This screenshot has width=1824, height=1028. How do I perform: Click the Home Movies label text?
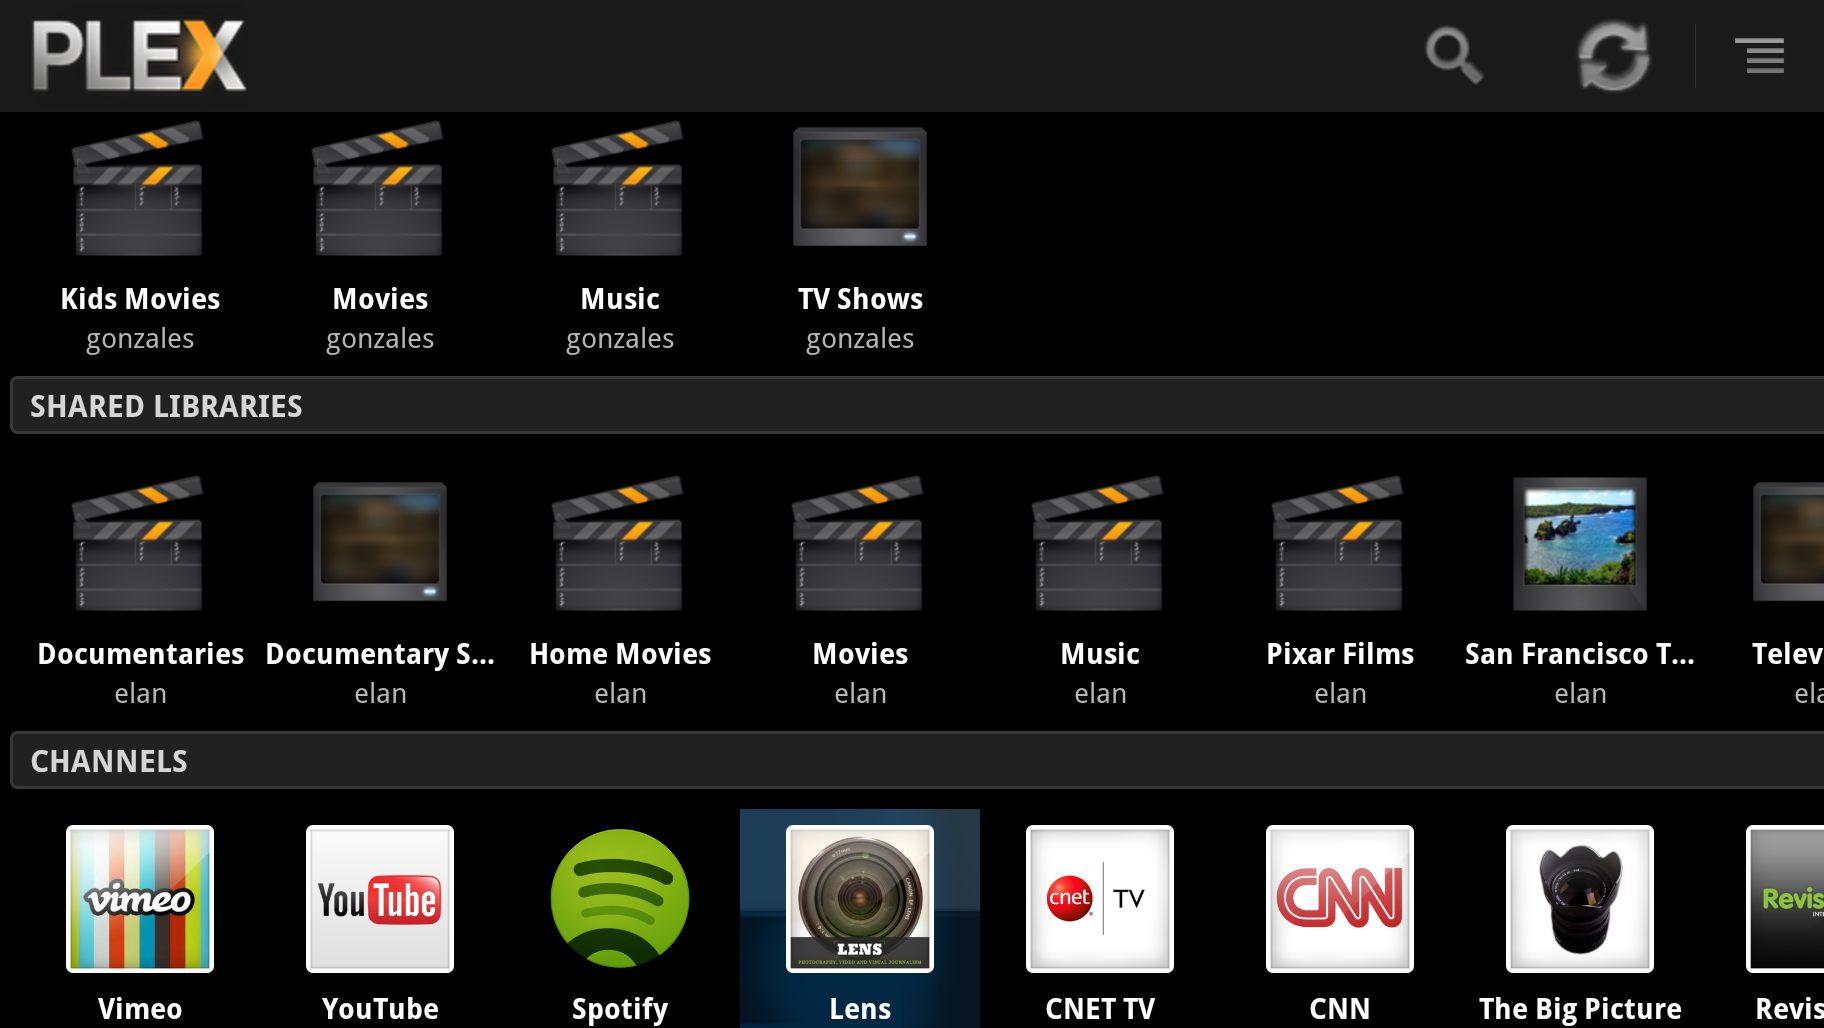coord(620,654)
